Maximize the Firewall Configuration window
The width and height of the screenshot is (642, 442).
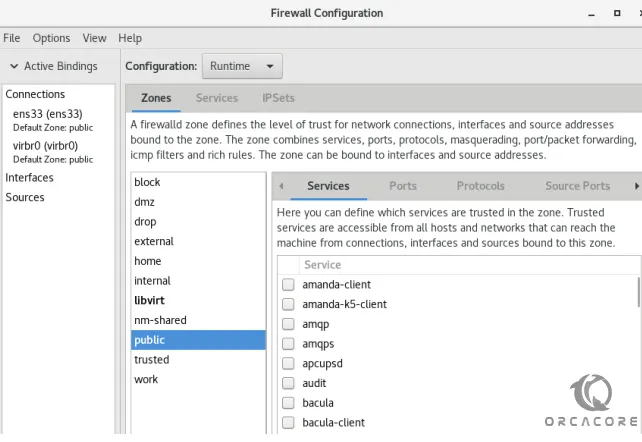617,14
